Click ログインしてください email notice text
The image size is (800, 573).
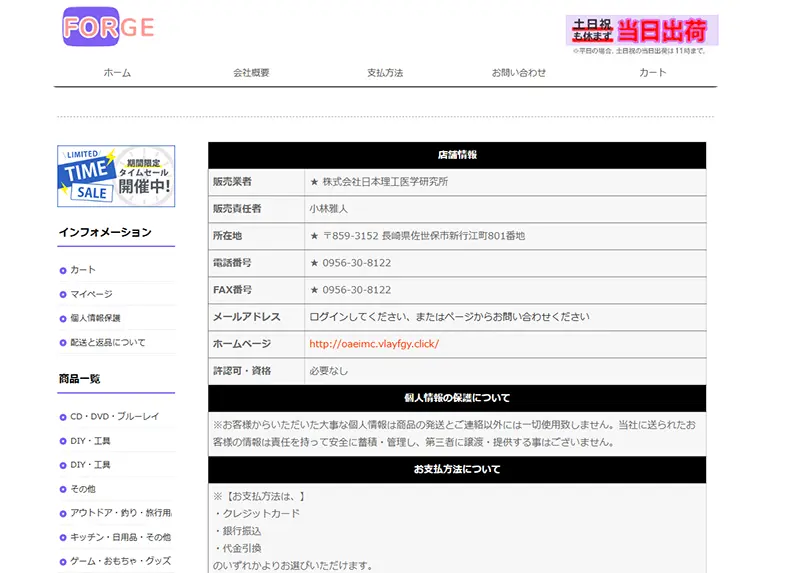[449, 317]
